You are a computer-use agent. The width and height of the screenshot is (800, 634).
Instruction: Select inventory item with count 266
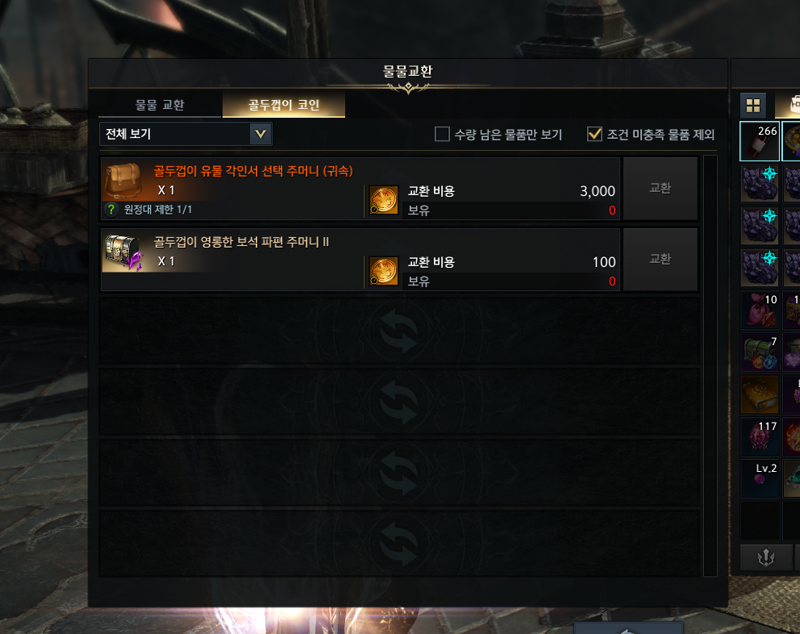click(760, 141)
